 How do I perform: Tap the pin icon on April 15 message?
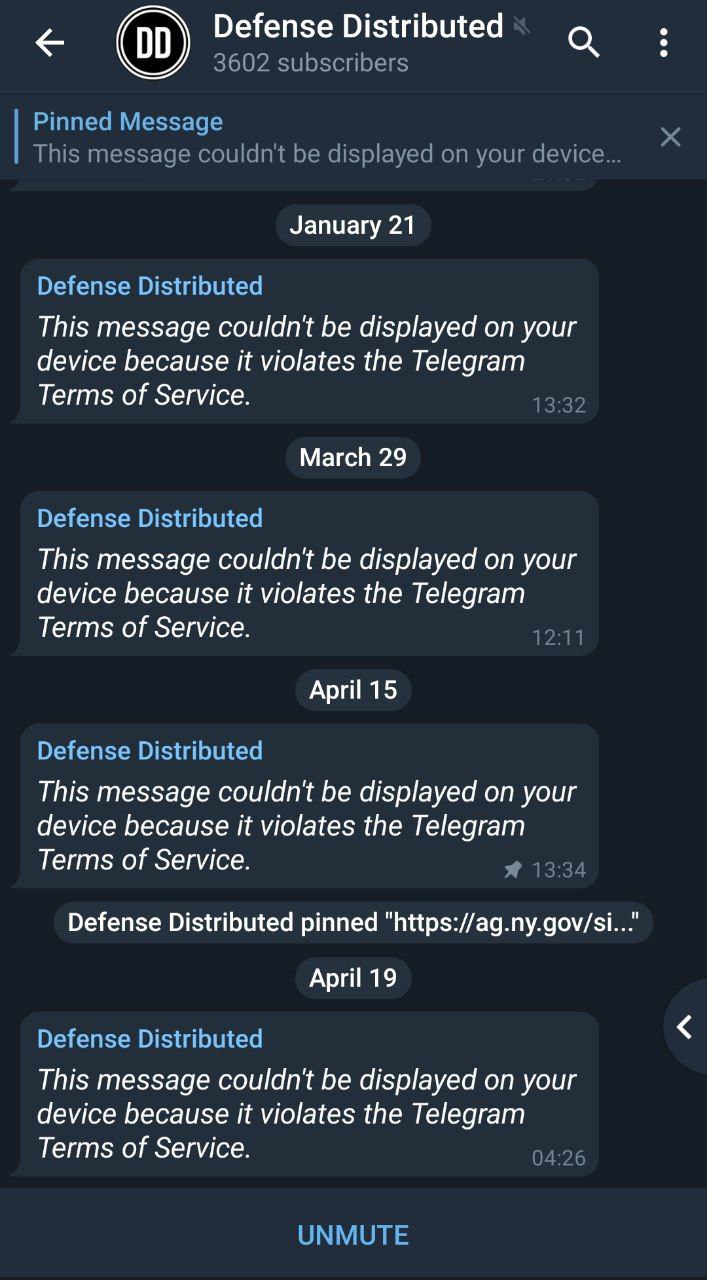point(513,870)
